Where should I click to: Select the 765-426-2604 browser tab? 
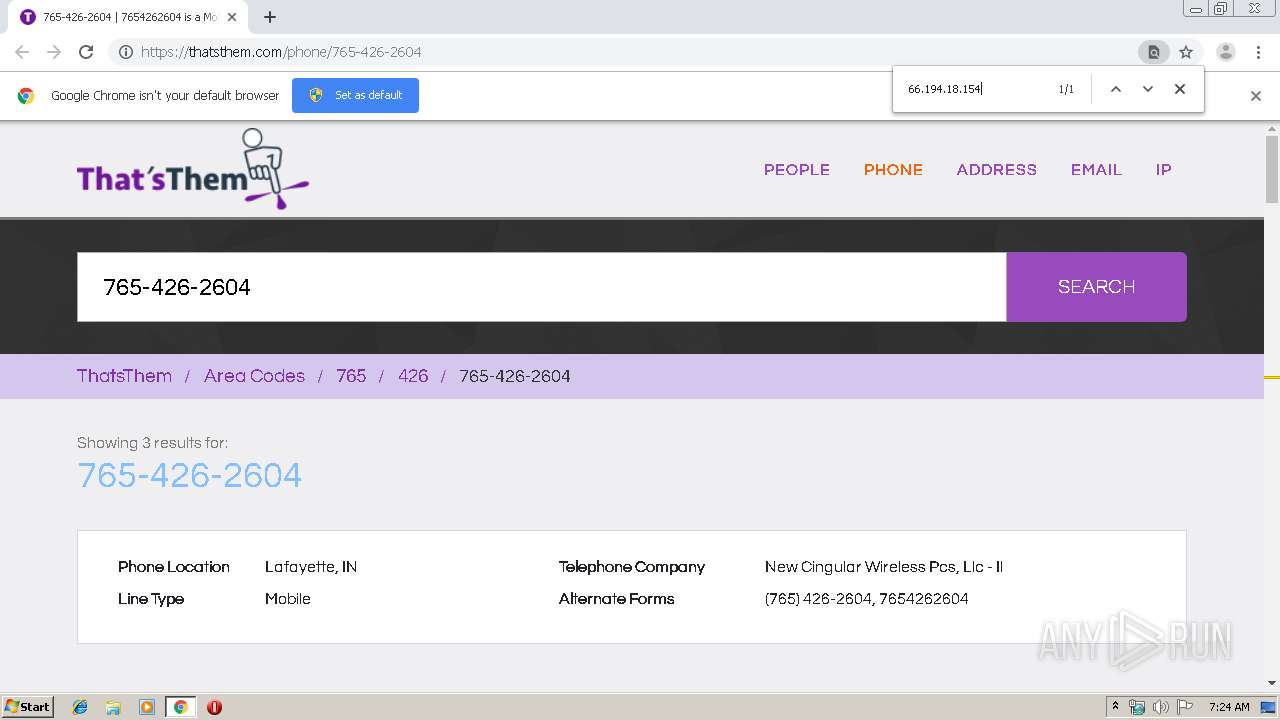(x=128, y=17)
